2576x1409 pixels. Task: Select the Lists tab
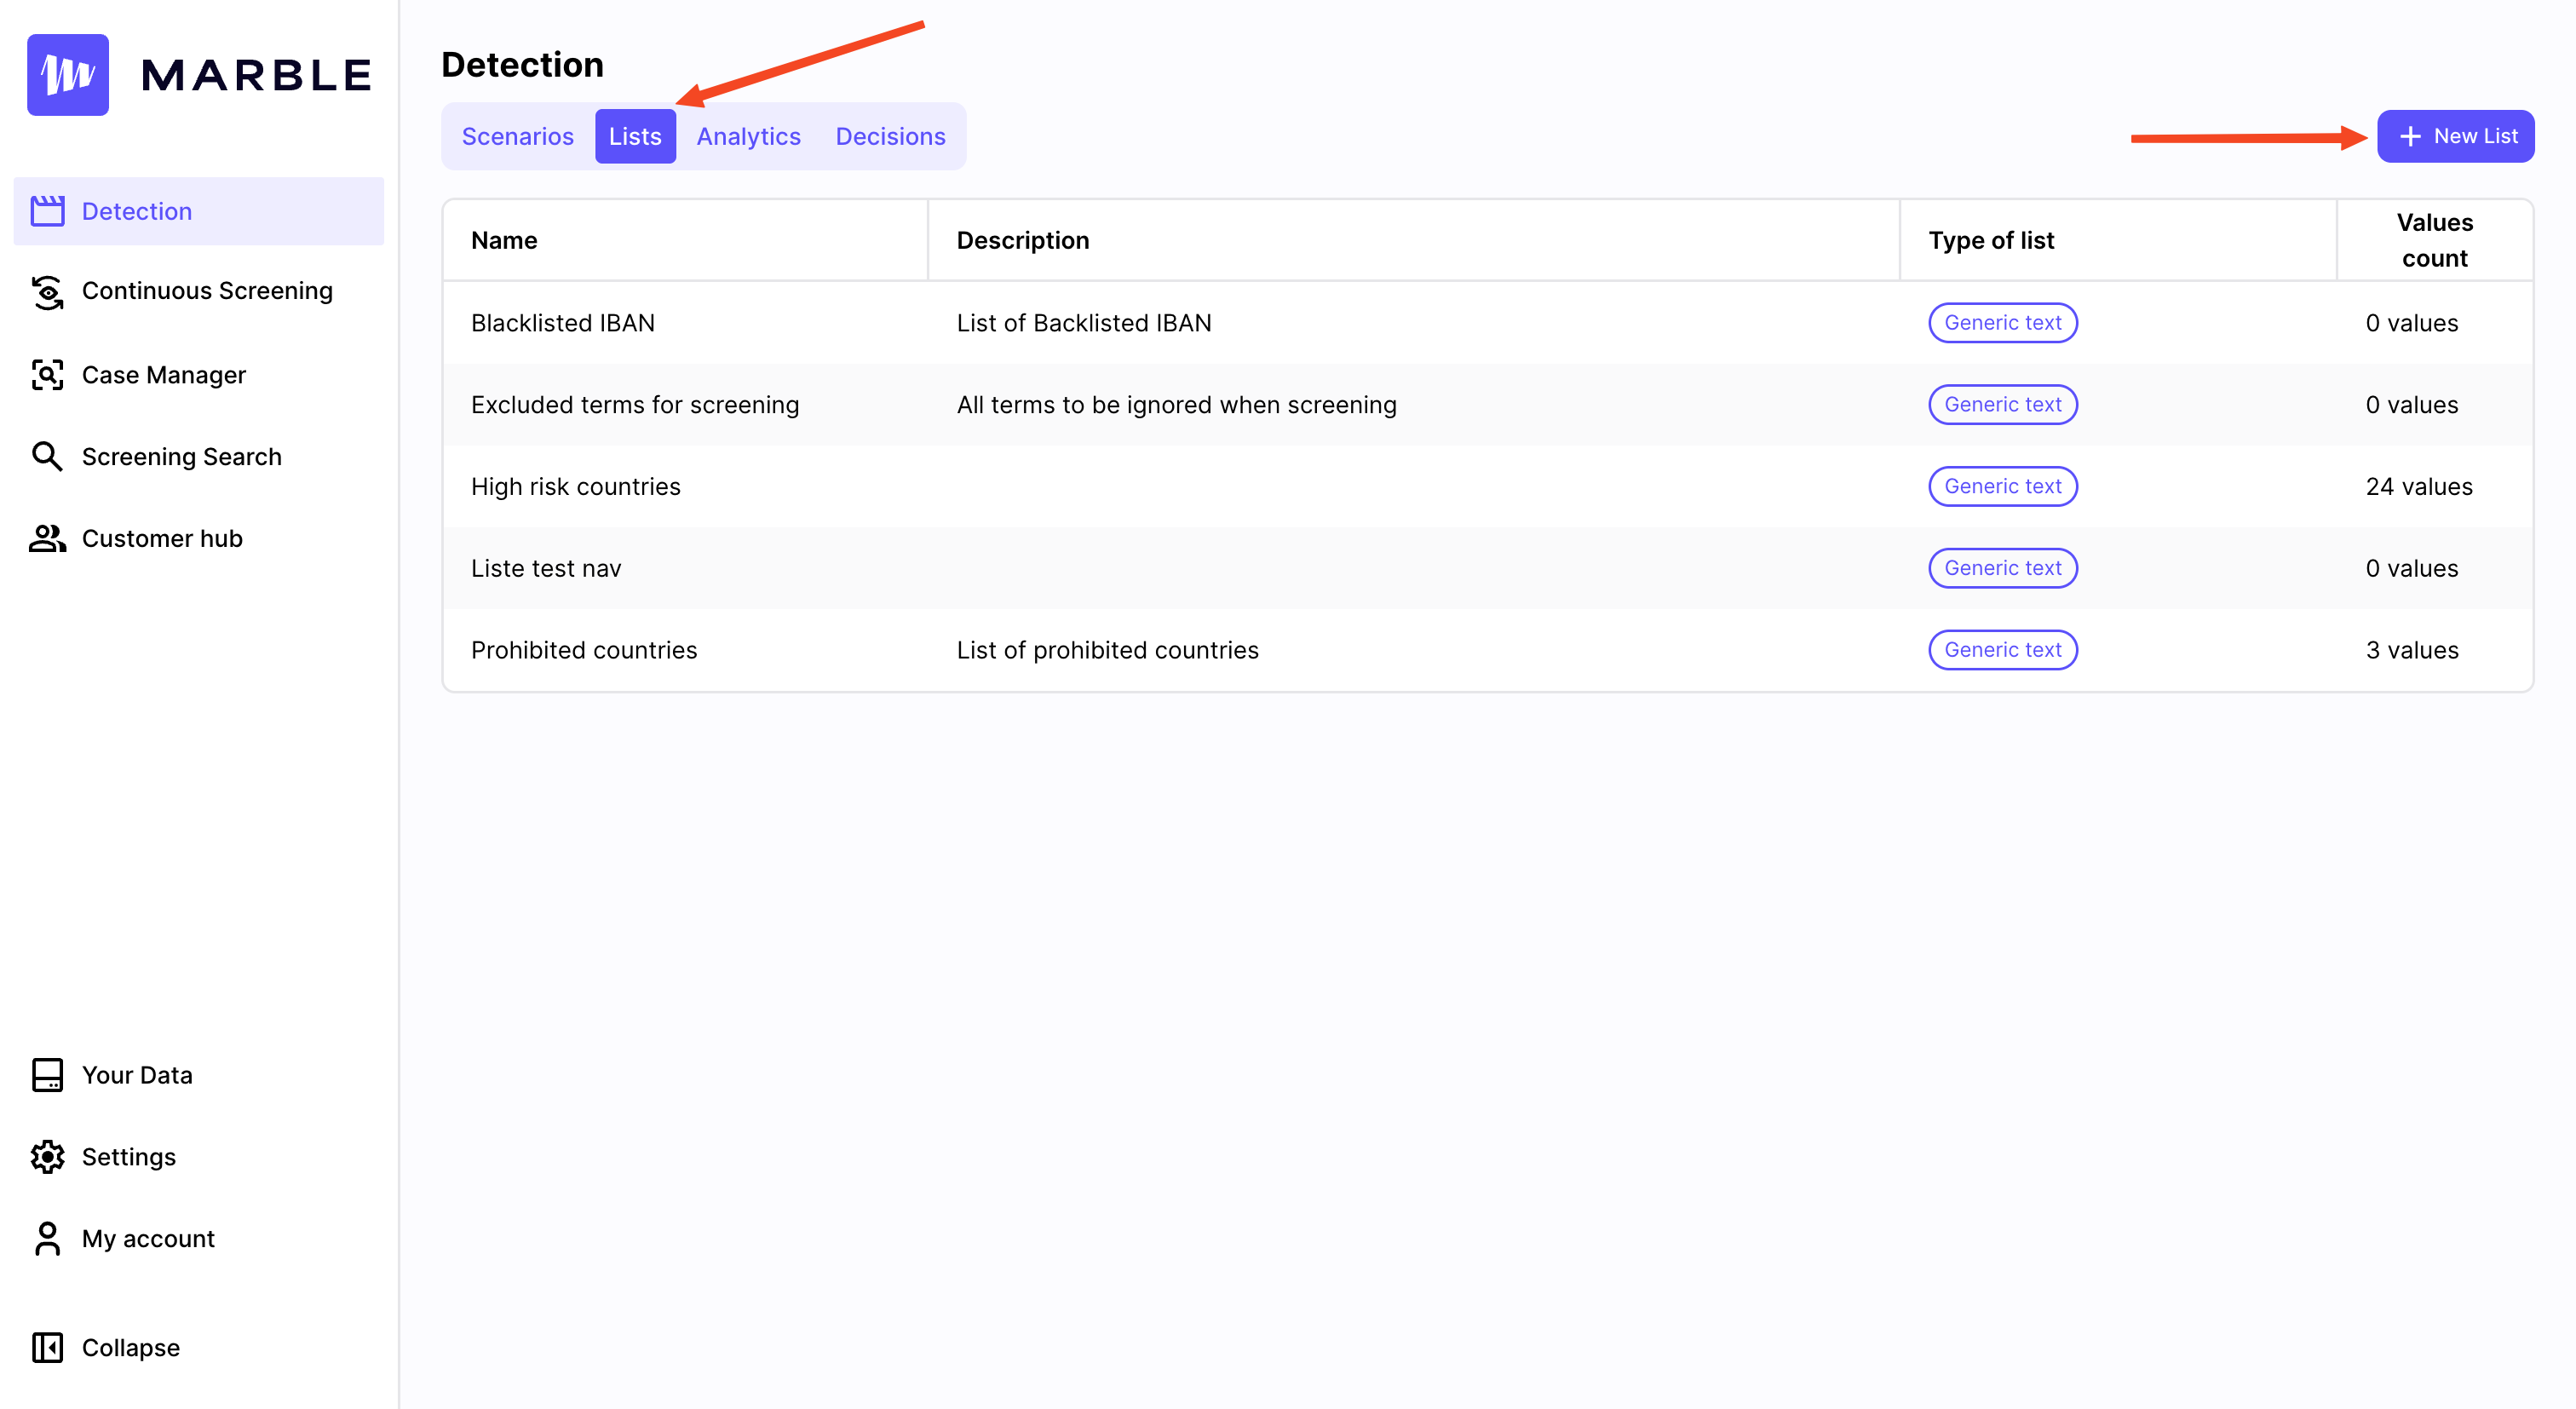(x=635, y=136)
